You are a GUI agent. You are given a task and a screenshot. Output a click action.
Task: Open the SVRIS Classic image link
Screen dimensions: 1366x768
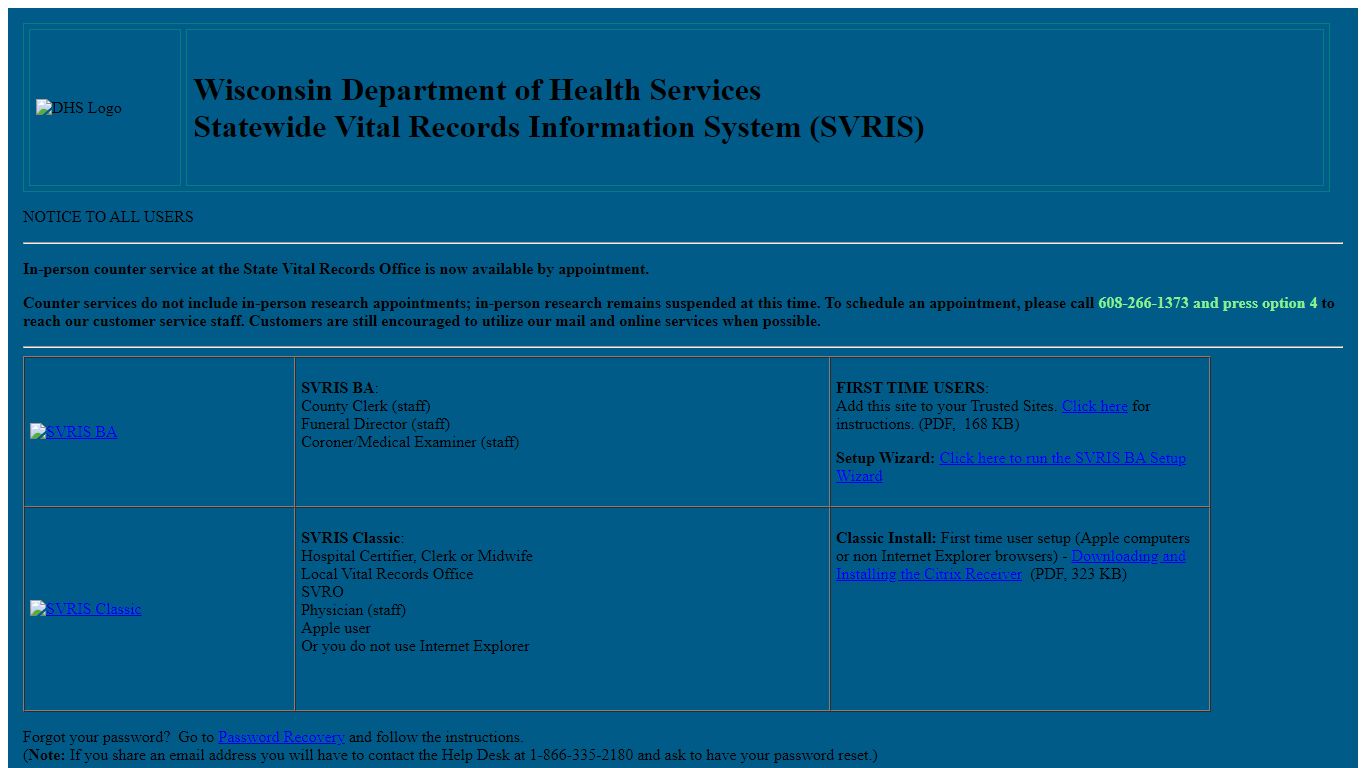[85, 609]
